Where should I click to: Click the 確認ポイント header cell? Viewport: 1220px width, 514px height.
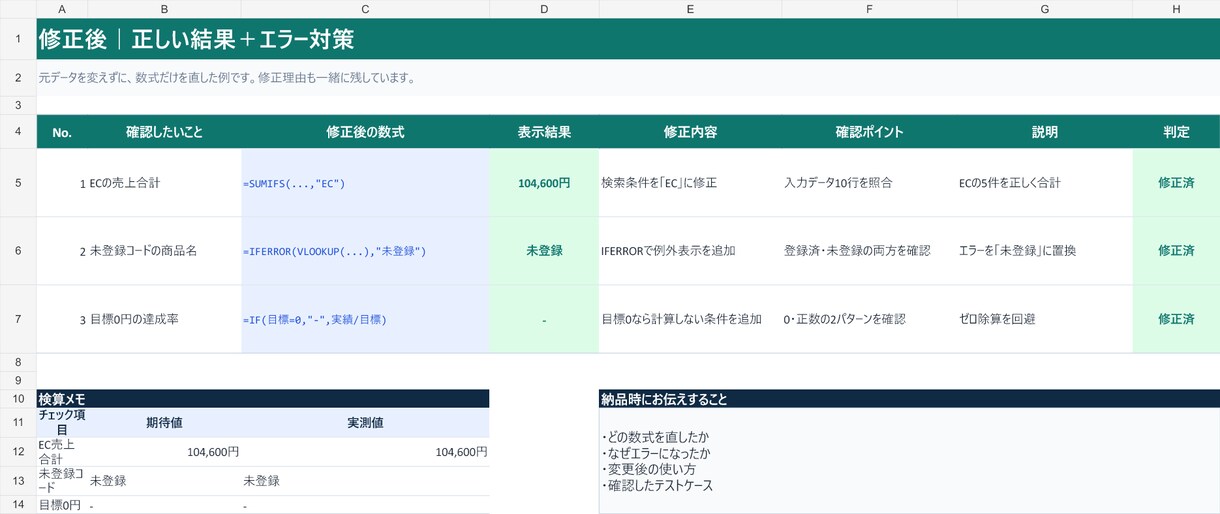pos(869,132)
